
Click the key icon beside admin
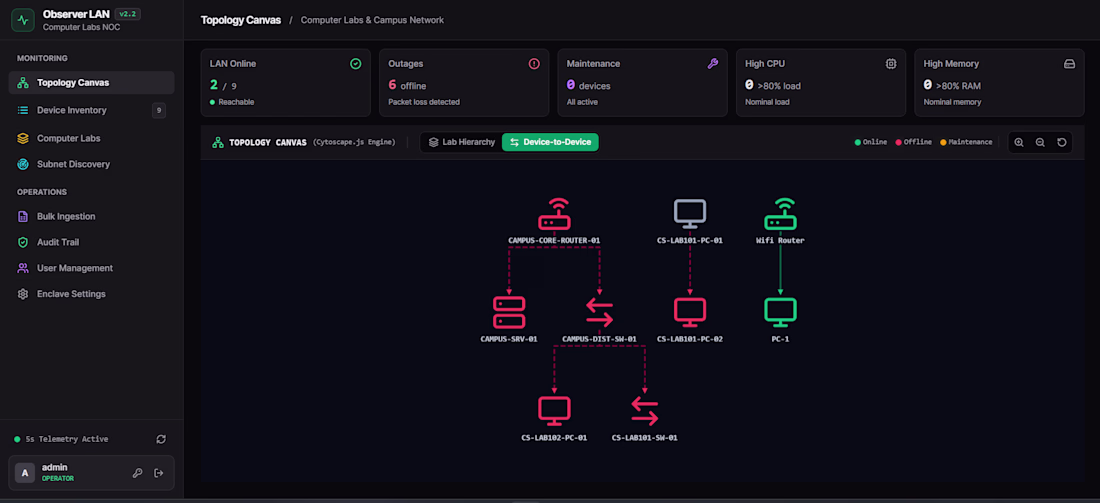(x=138, y=473)
